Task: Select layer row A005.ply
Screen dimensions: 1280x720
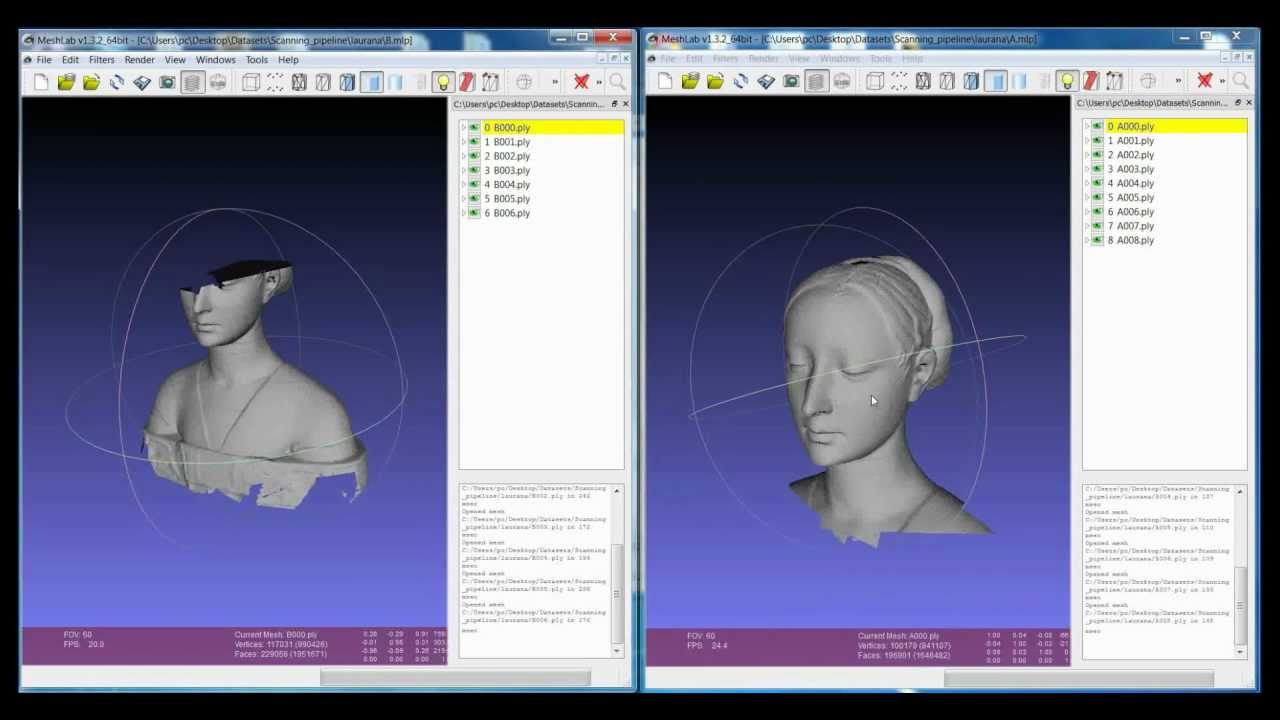Action: [1165, 198]
